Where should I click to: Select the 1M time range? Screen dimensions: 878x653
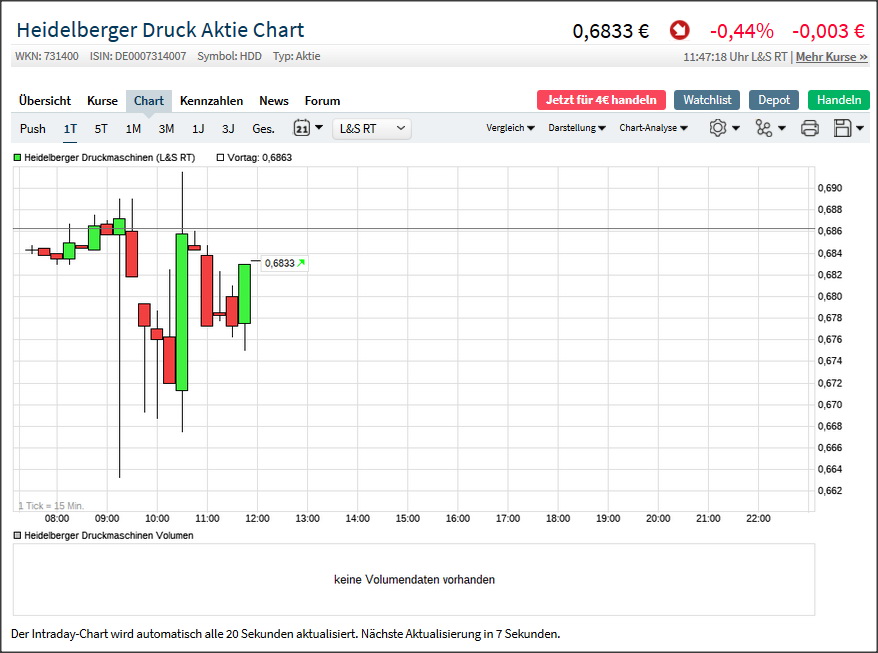(x=133, y=128)
